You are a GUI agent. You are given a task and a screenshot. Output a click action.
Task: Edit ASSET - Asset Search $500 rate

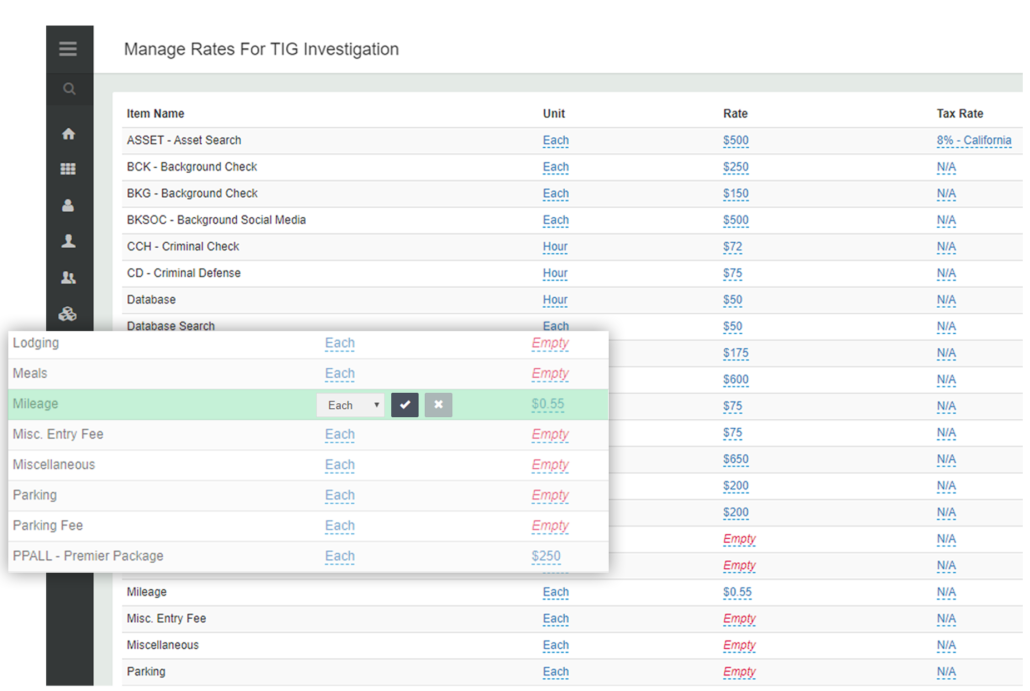click(x=736, y=141)
